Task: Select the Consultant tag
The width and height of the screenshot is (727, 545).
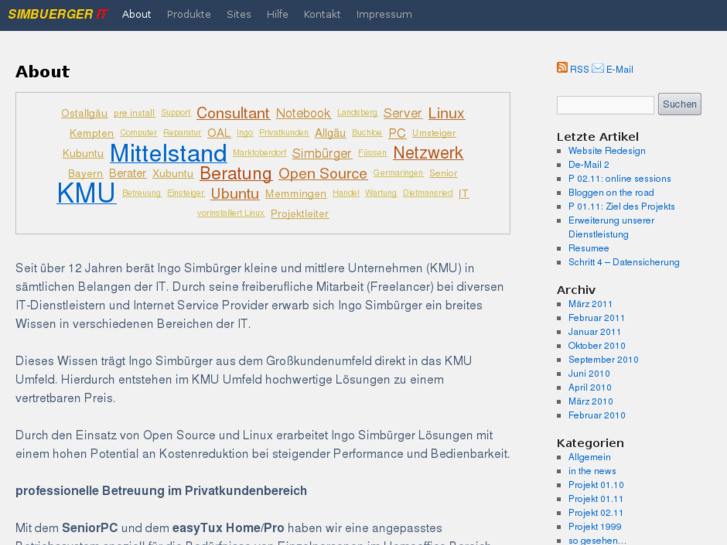Action: (233, 113)
